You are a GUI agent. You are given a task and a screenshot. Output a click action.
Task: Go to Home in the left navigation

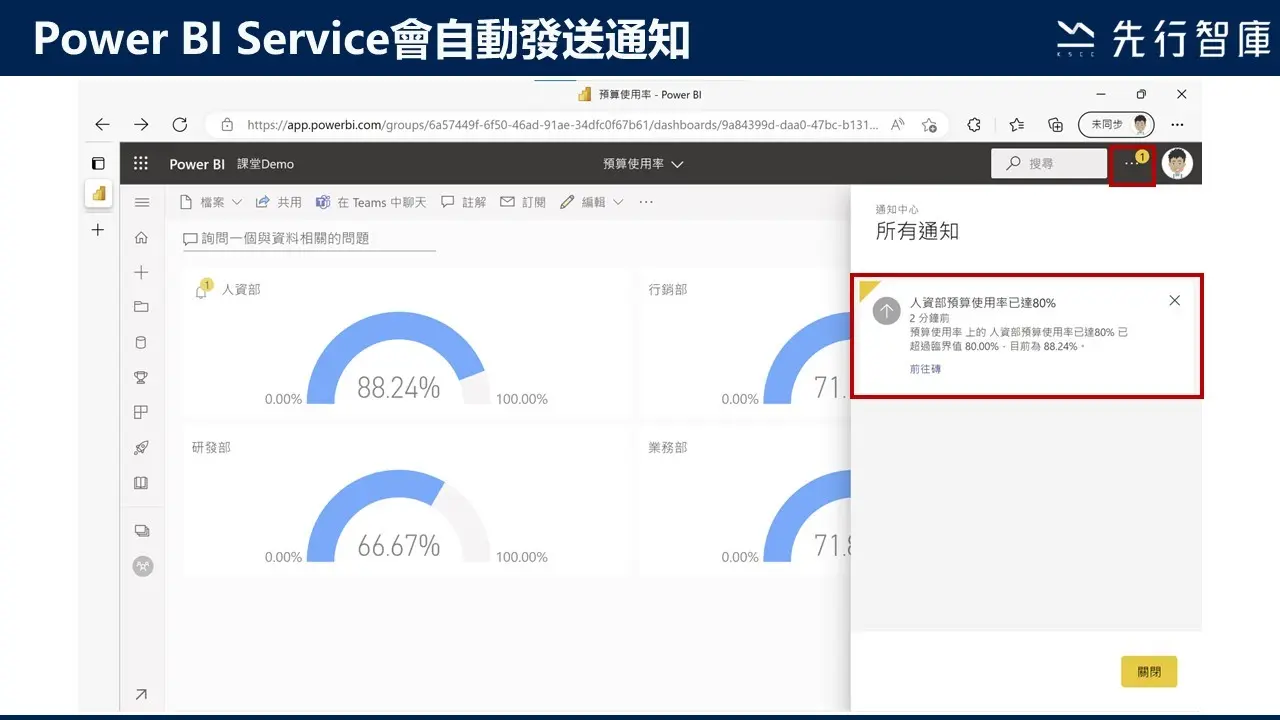click(141, 238)
